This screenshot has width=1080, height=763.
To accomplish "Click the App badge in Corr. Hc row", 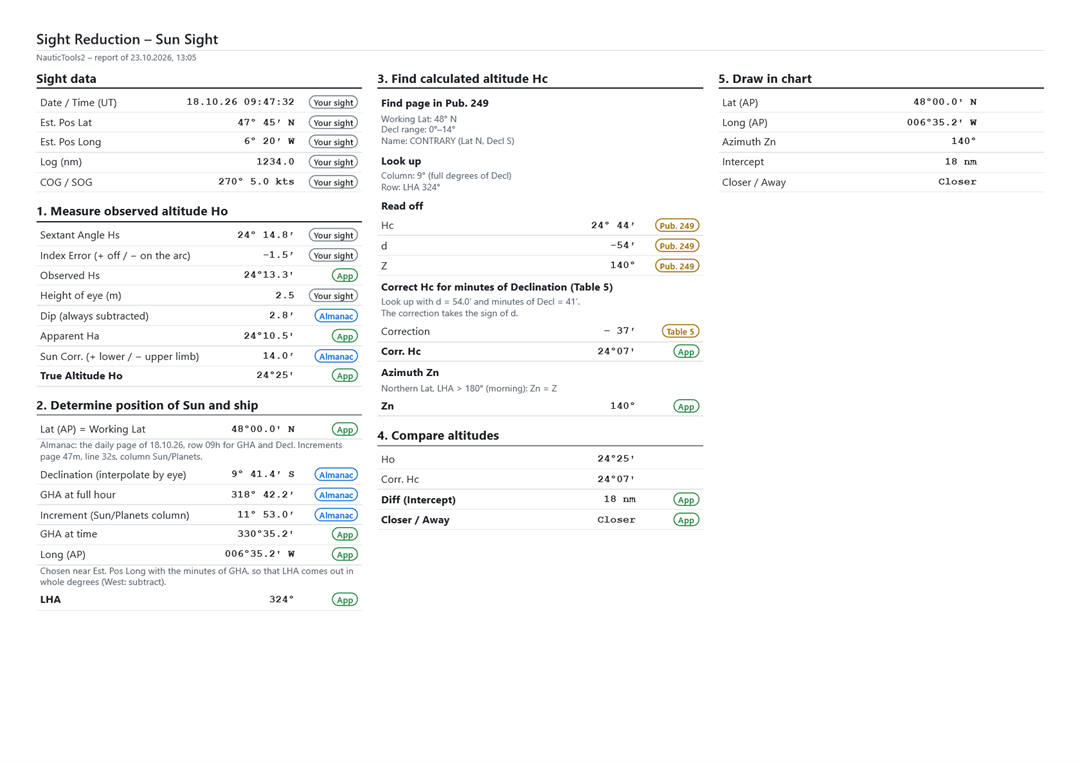I will 685,351.
